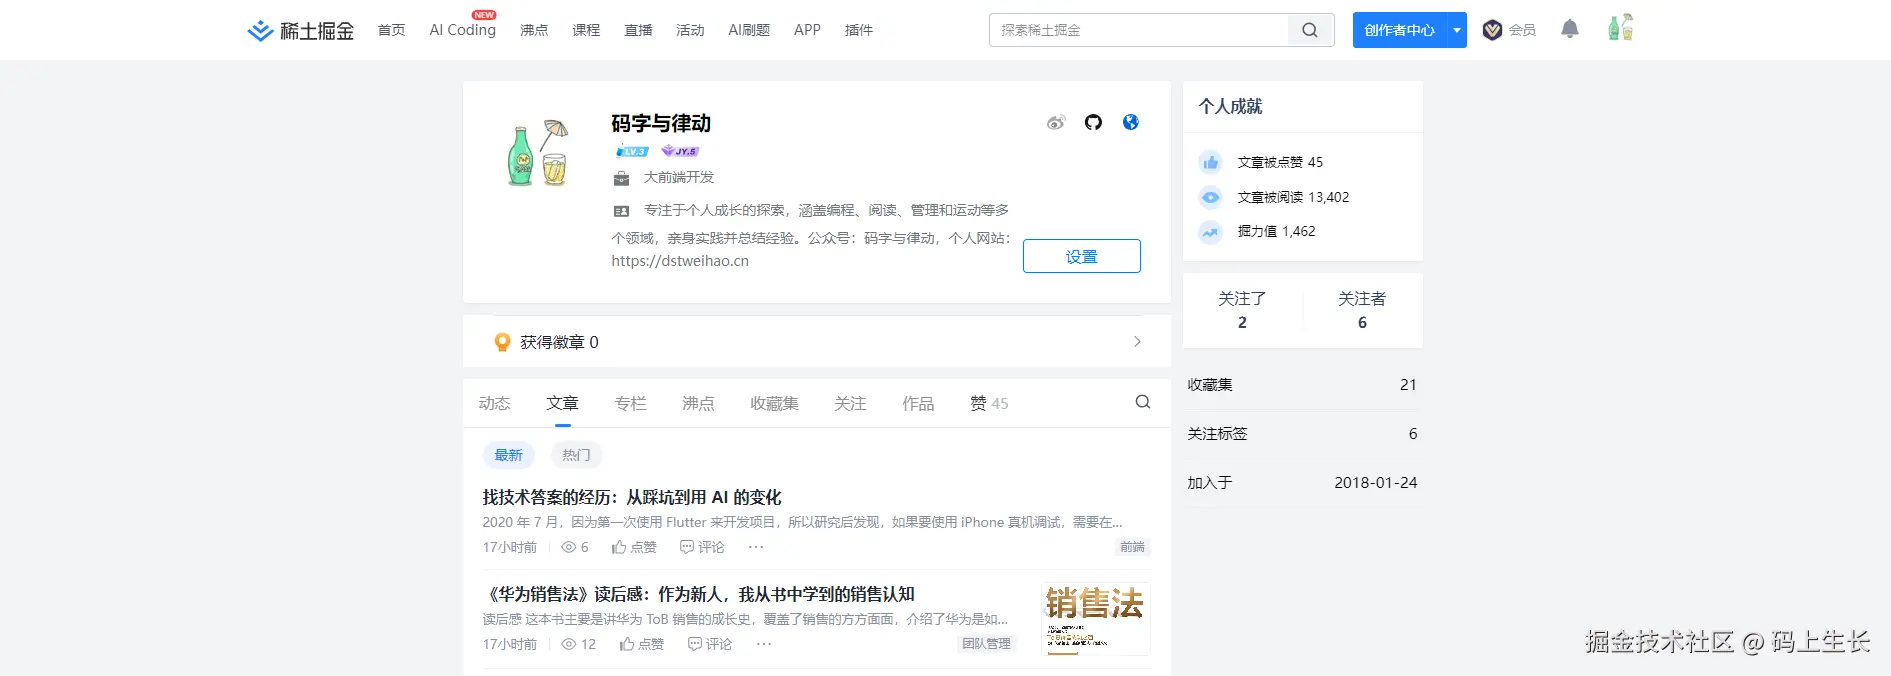Open the Weibo profile icon
Screen dimensions: 1891x676
(x=1056, y=122)
